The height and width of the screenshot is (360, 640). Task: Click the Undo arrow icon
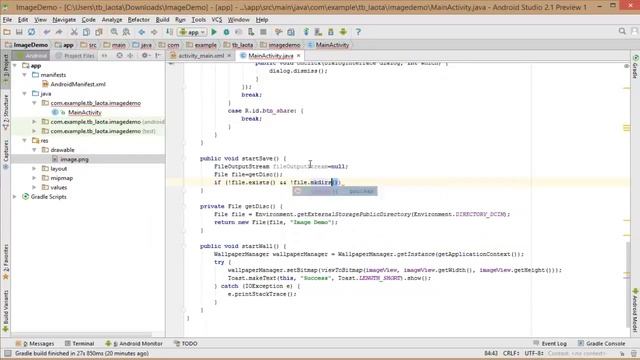[x=47, y=32]
